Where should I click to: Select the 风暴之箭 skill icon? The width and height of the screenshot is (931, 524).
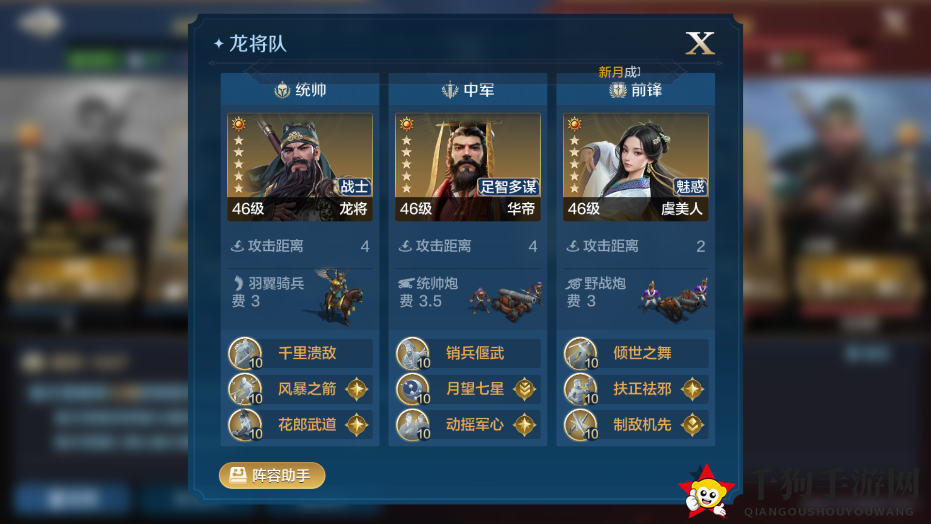pos(245,389)
